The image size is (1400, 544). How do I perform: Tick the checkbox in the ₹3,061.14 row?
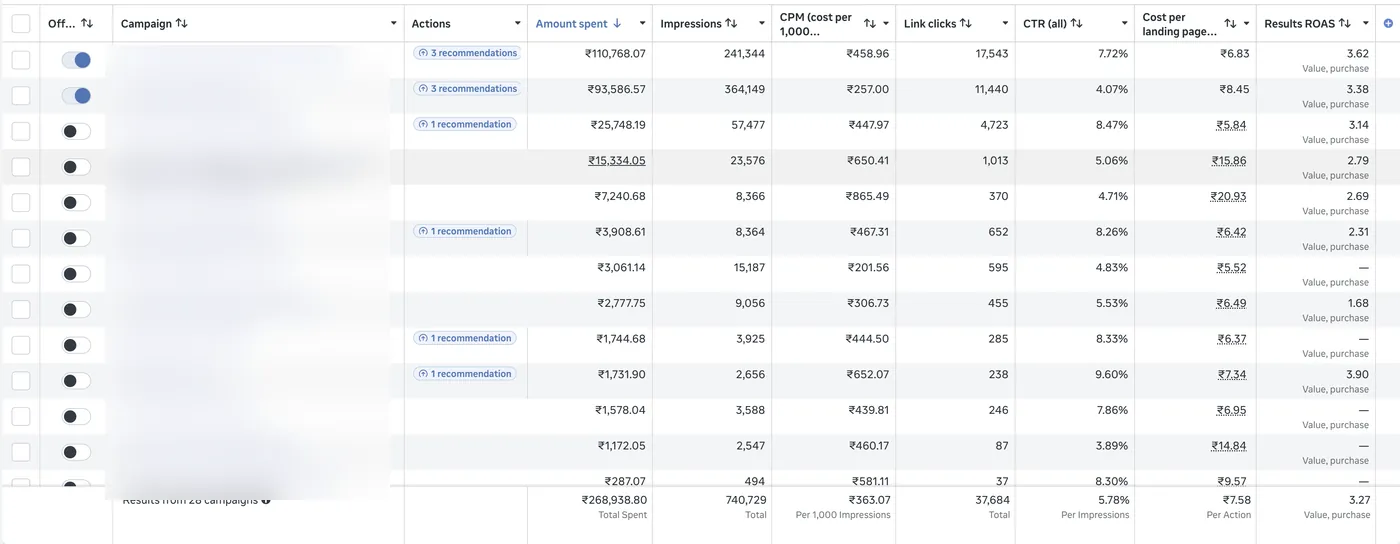pos(21,274)
